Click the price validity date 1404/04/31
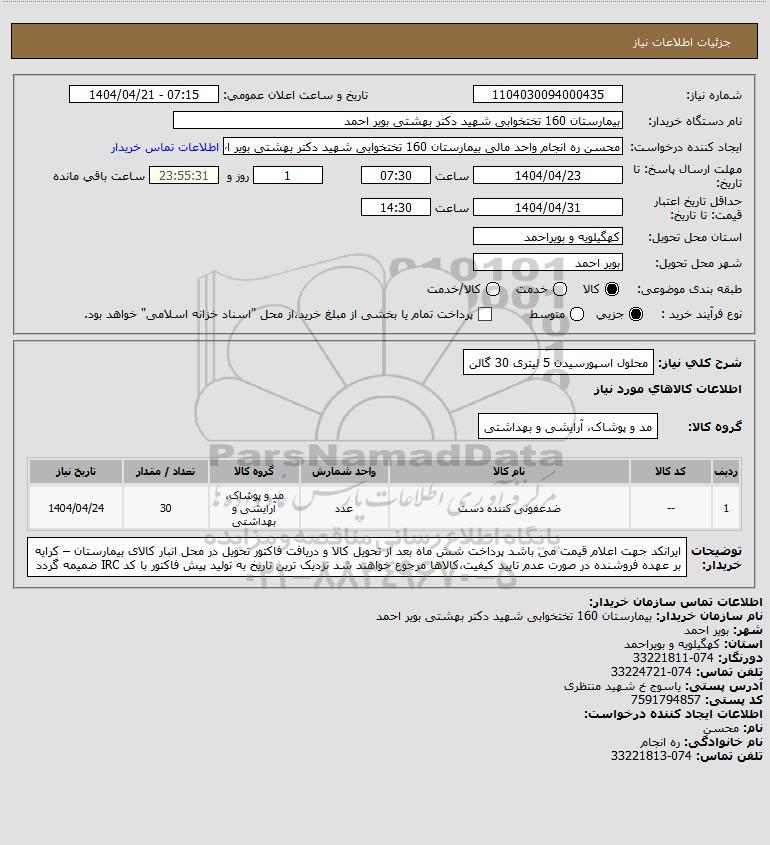 click(x=547, y=207)
